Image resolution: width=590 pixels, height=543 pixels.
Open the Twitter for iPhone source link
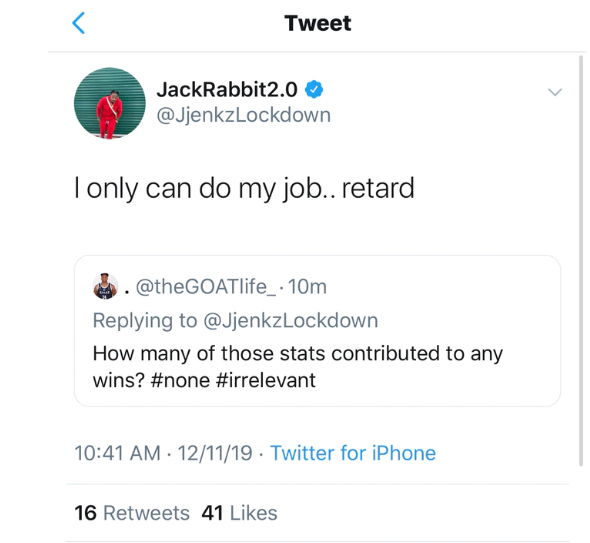point(353,453)
